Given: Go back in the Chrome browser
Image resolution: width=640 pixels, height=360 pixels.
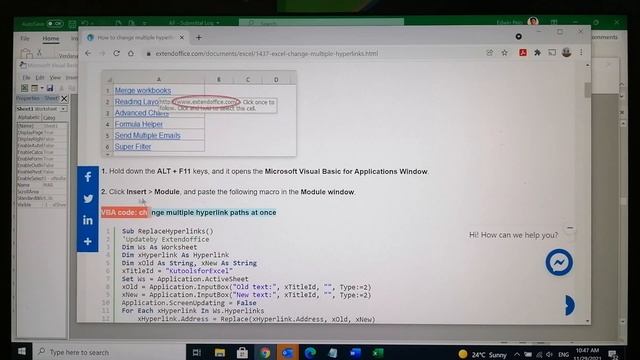Looking at the screenshot, I should 88,53.
